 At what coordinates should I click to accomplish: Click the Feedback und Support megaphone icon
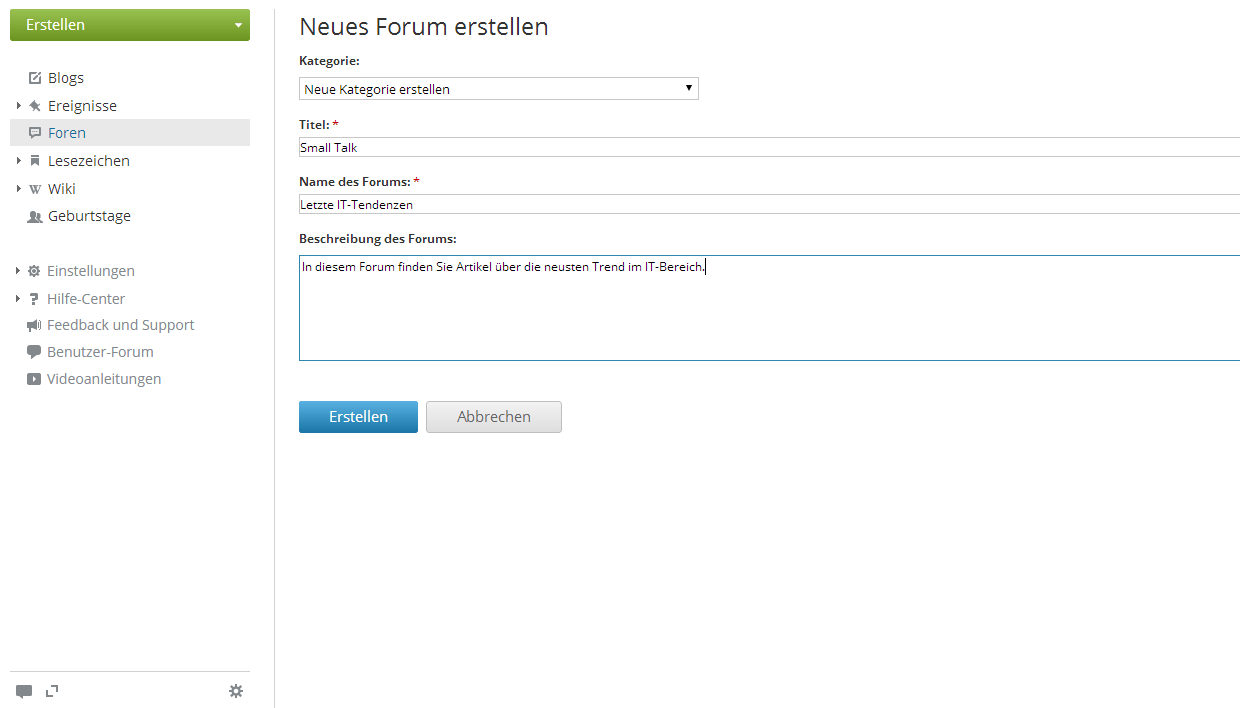pyautogui.click(x=34, y=325)
